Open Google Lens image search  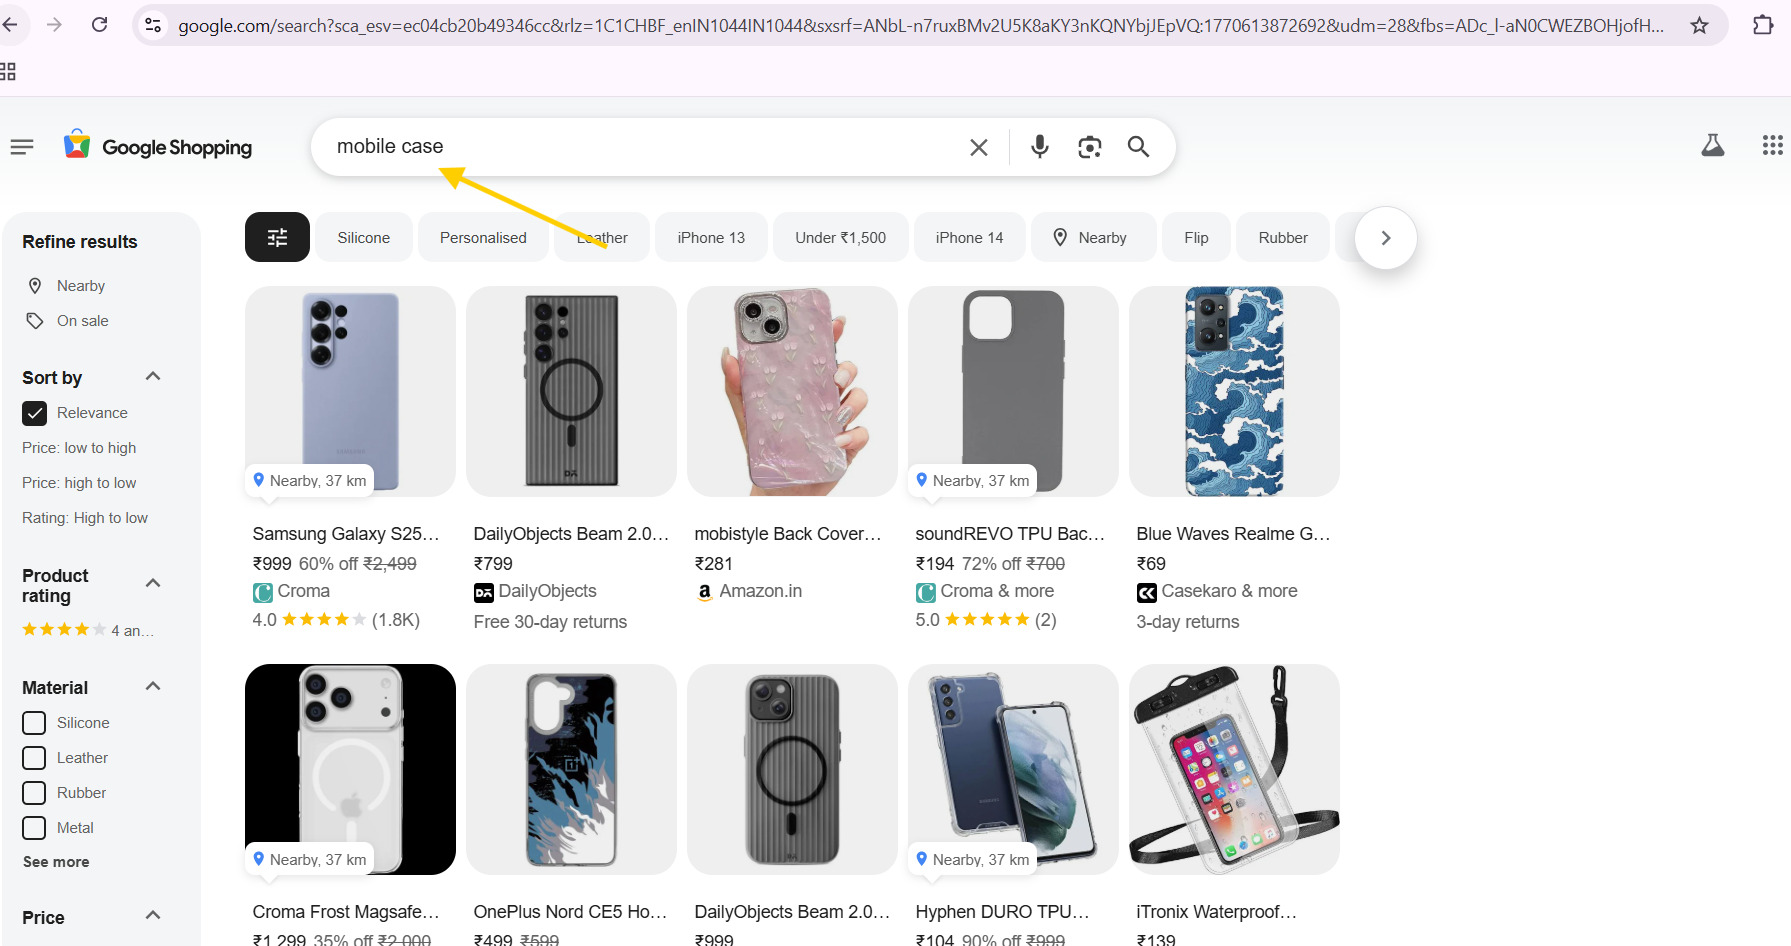click(1089, 146)
